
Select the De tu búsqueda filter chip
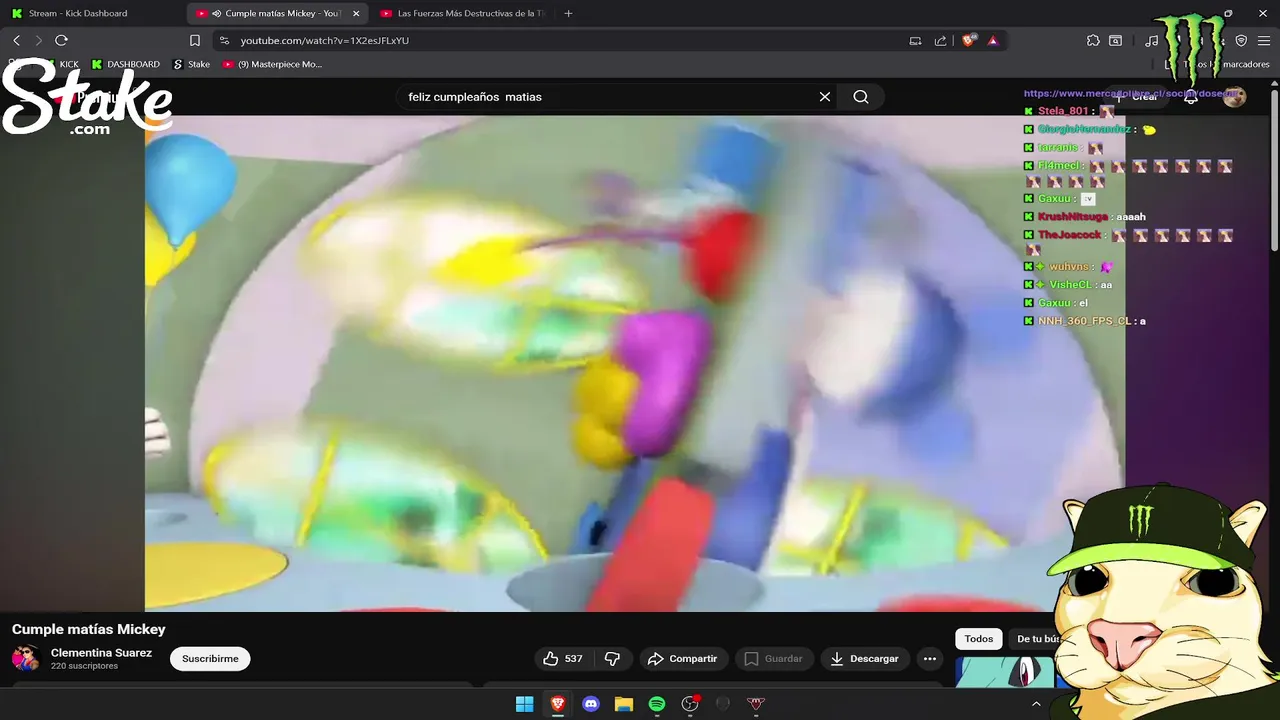point(1038,639)
